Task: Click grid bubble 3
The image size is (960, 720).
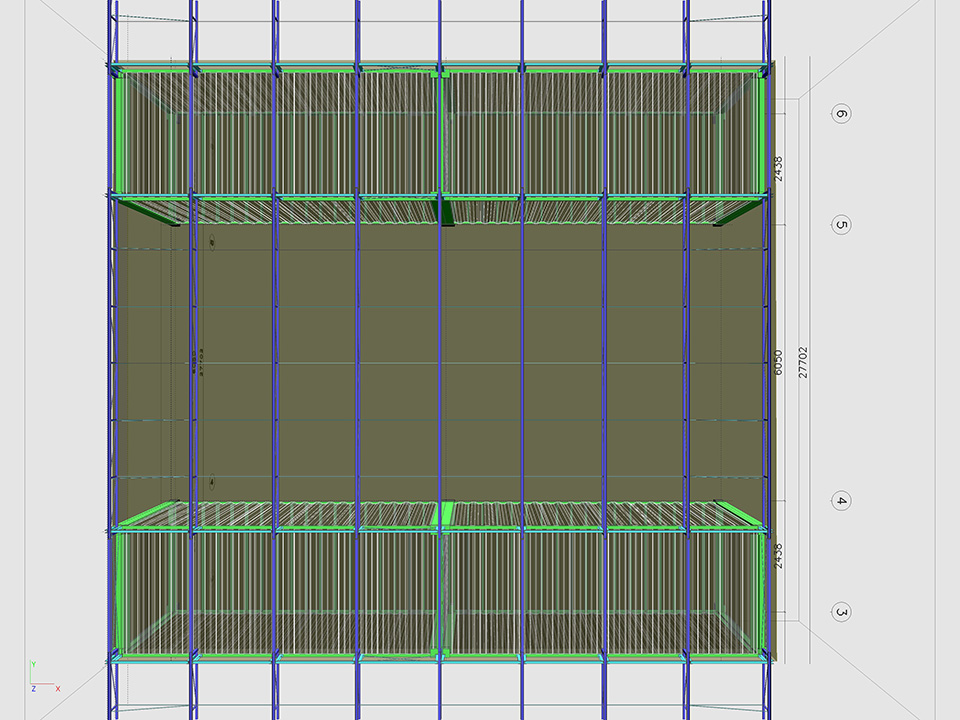Action: (x=841, y=612)
